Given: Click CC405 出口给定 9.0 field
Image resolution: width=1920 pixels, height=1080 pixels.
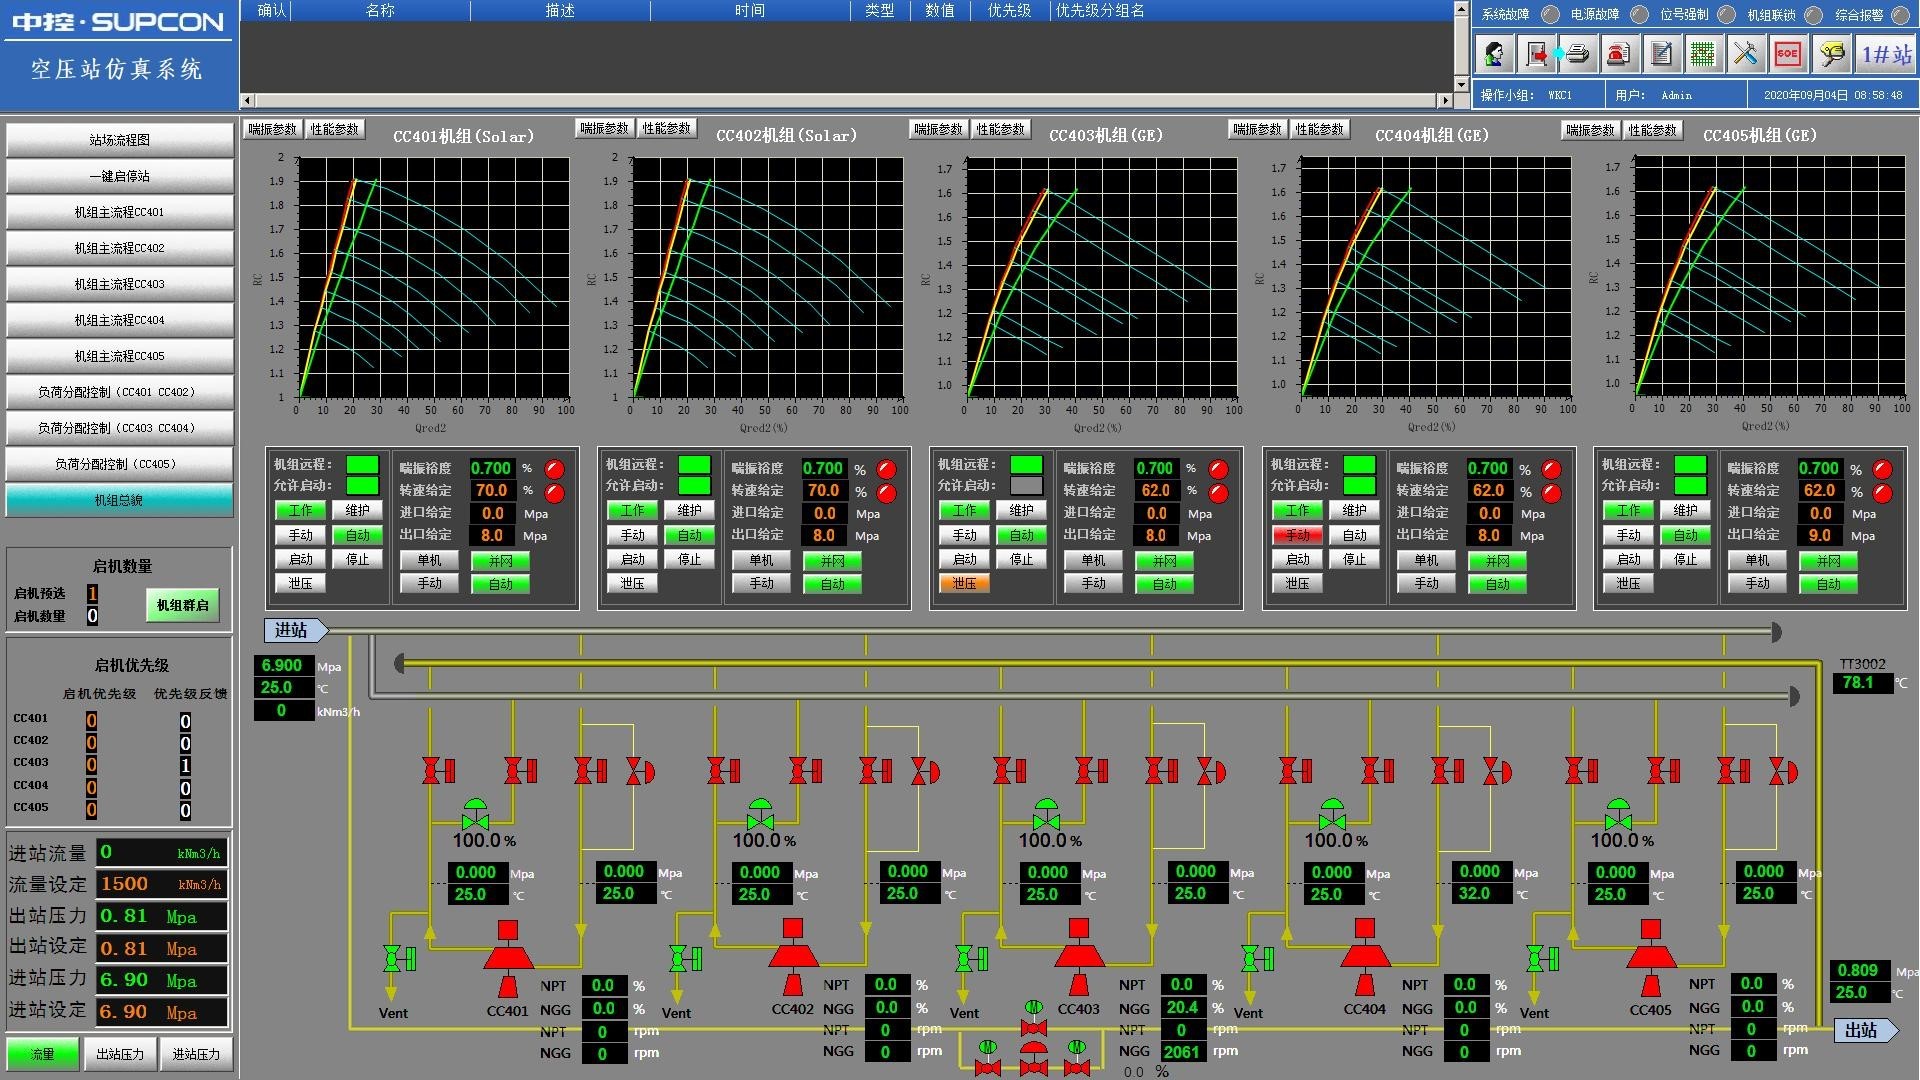Looking at the screenshot, I should coord(1820,535).
